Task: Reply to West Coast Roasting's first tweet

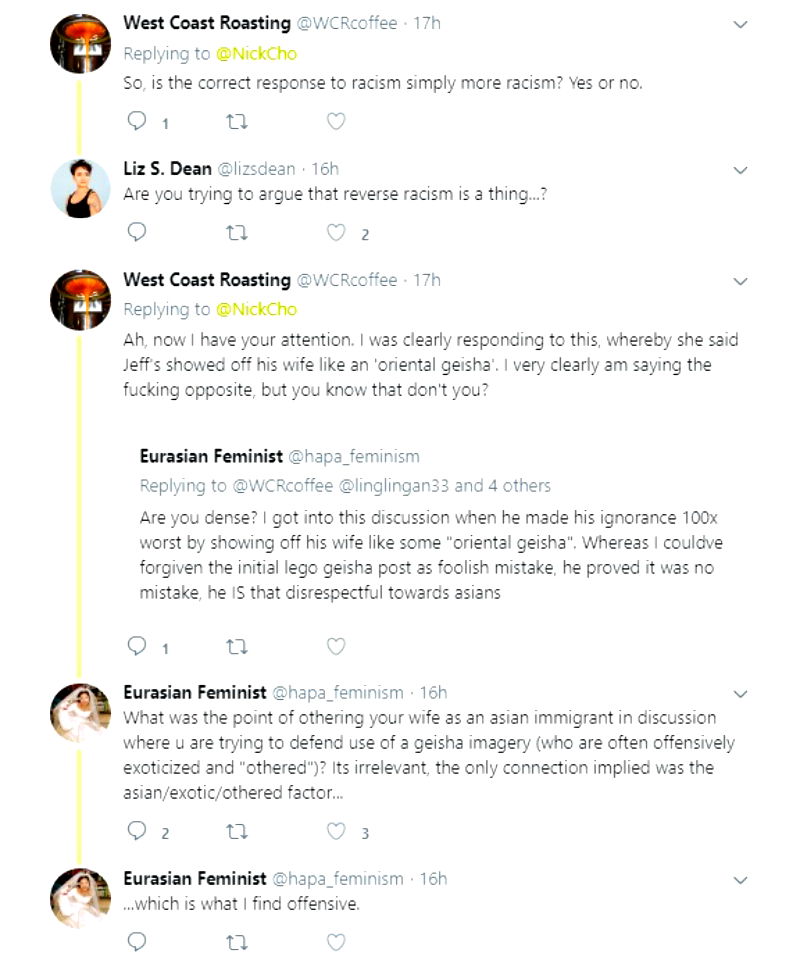Action: pos(138,122)
